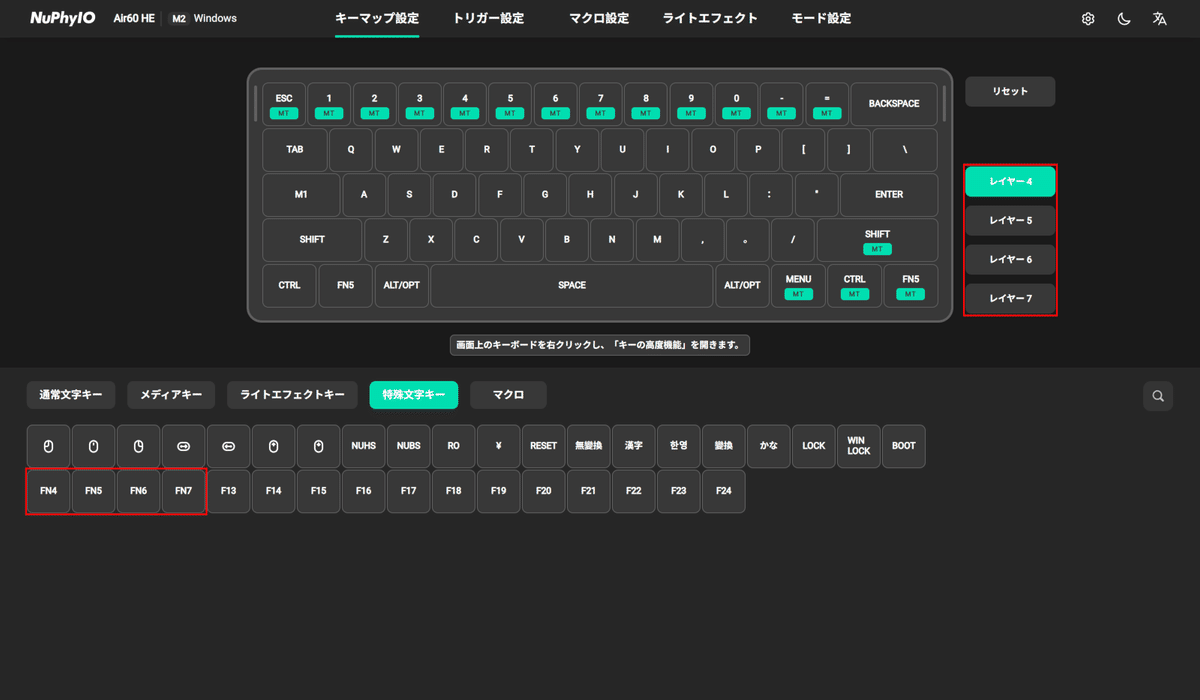Click the 変換 key in the palette
Screen dimensions: 1200x700
click(723, 446)
